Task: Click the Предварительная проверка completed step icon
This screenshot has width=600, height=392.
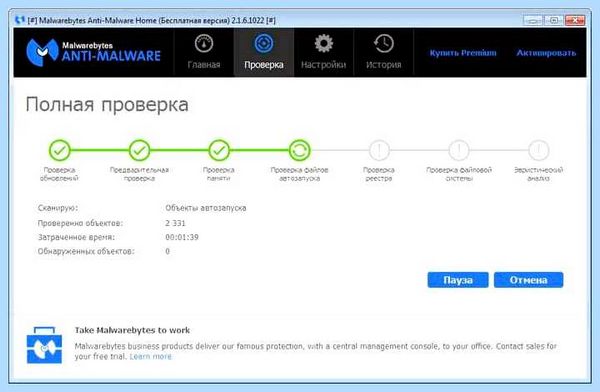Action: pos(139,150)
